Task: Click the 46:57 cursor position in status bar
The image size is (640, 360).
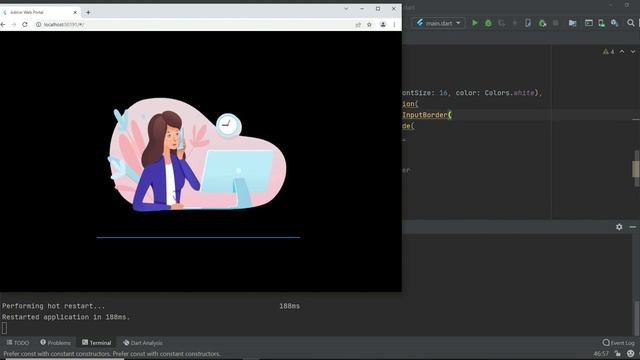Action: pyautogui.click(x=601, y=353)
